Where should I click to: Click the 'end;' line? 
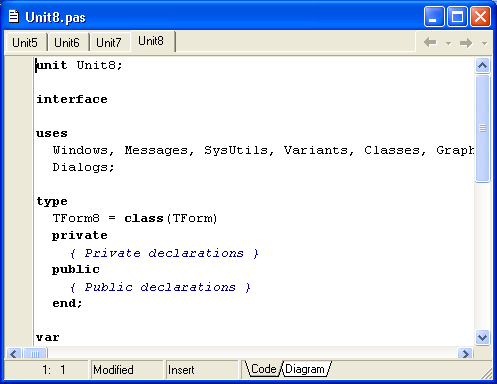coord(68,303)
